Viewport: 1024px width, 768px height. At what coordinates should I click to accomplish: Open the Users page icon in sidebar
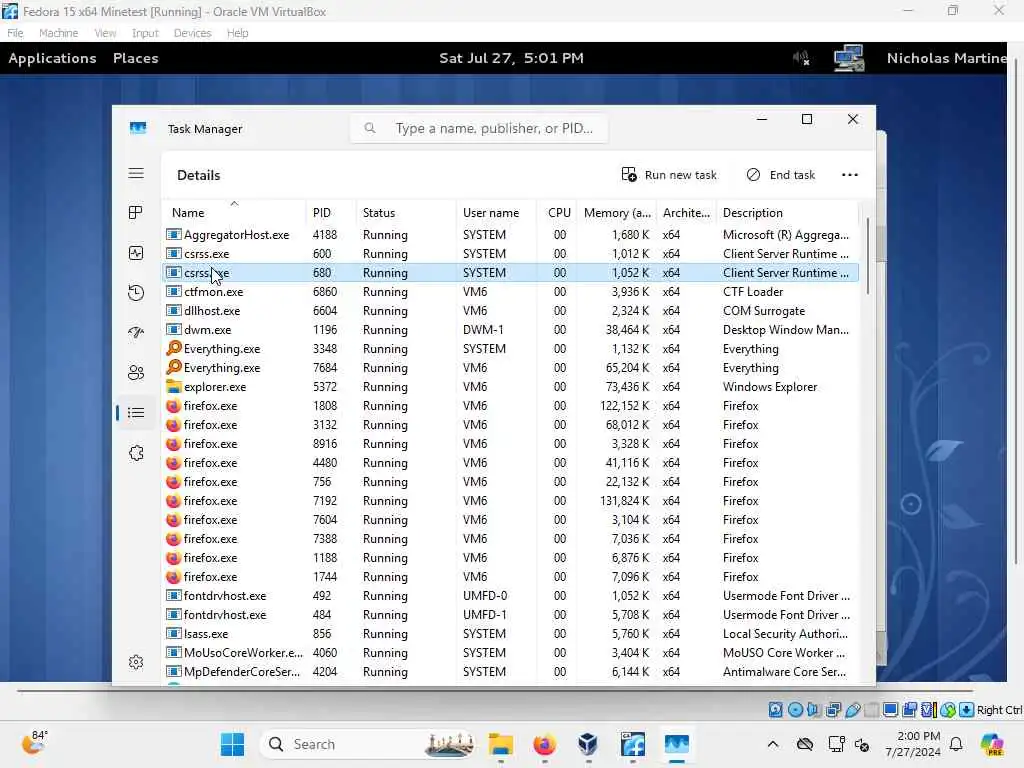pos(136,373)
